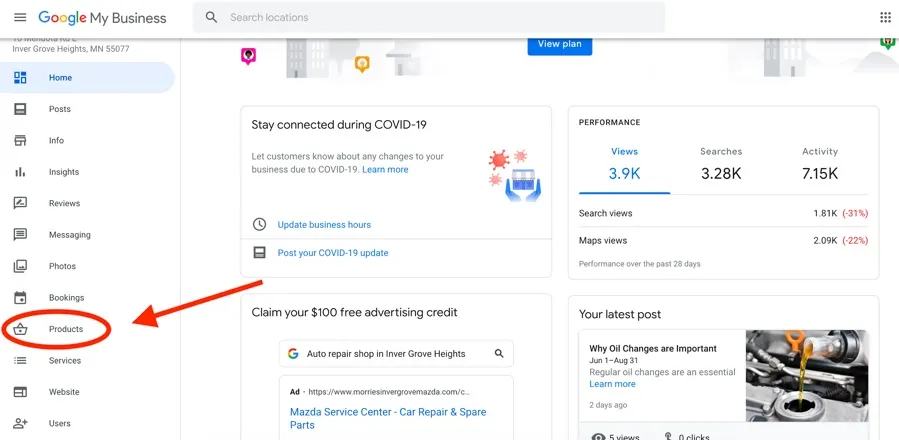Image resolution: width=899 pixels, height=440 pixels.
Task: Switch to the Searches performance tab
Action: 721,165
